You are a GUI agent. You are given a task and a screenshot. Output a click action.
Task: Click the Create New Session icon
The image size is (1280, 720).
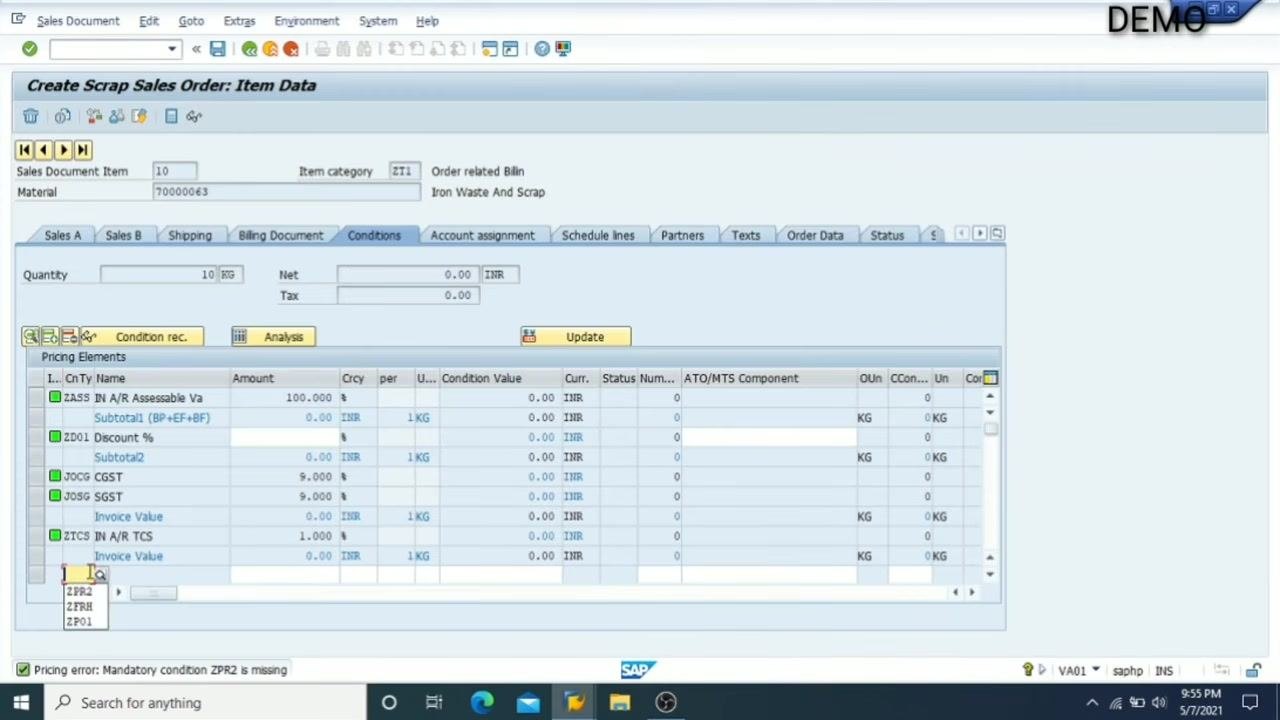point(489,48)
